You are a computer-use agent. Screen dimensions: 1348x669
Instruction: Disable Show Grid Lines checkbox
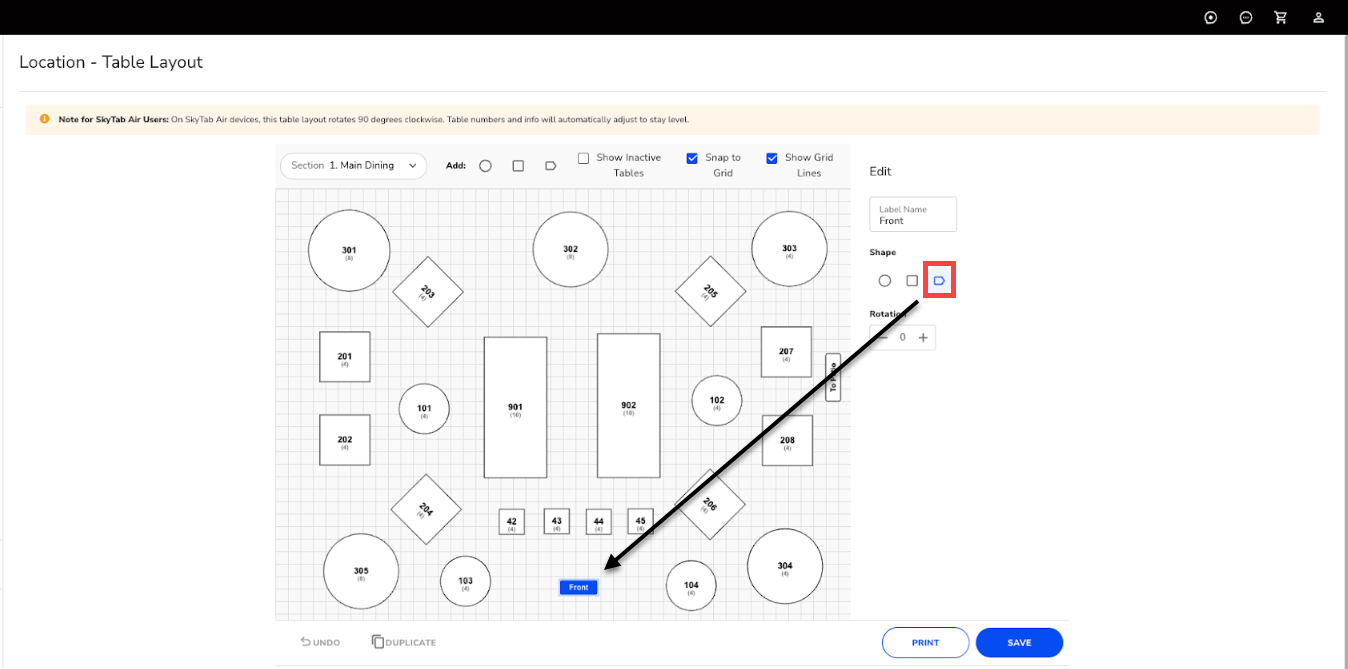(772, 158)
